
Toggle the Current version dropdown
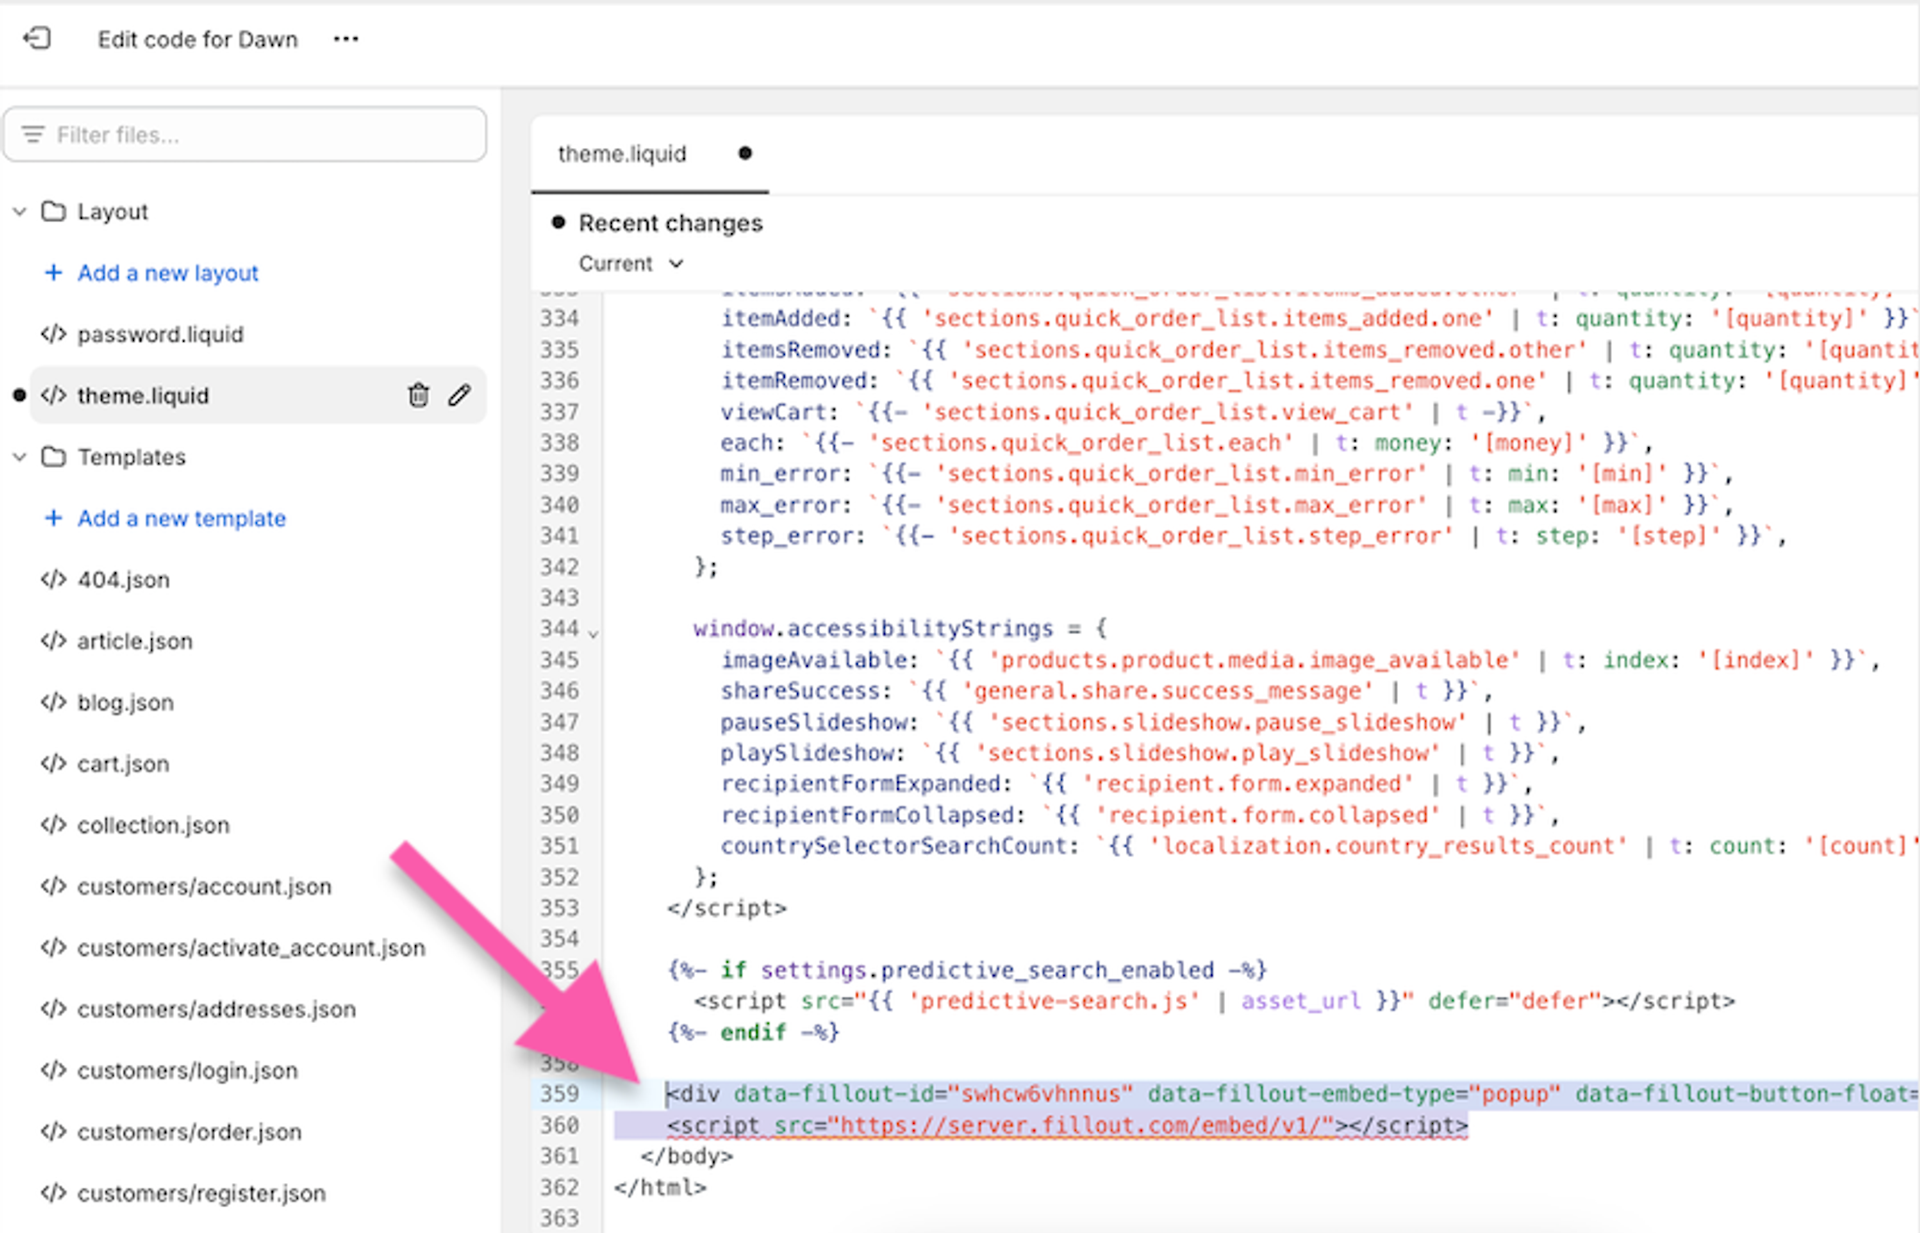point(626,263)
